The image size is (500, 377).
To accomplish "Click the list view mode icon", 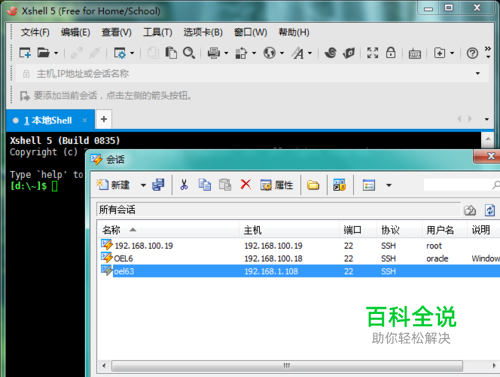I will click(369, 185).
